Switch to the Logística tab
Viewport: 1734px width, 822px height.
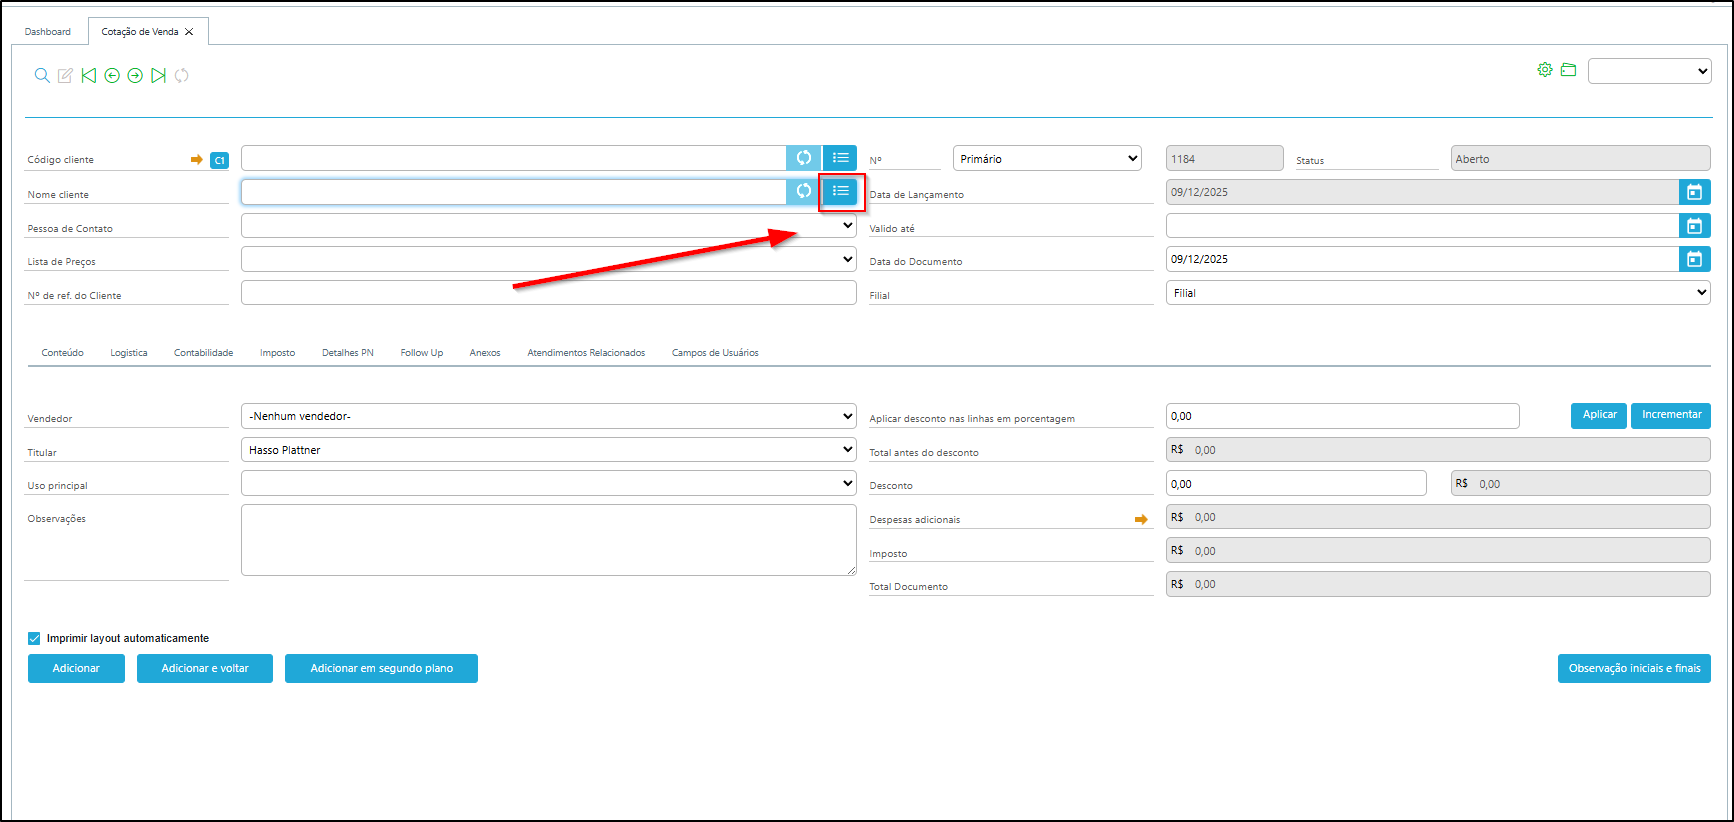tap(129, 353)
